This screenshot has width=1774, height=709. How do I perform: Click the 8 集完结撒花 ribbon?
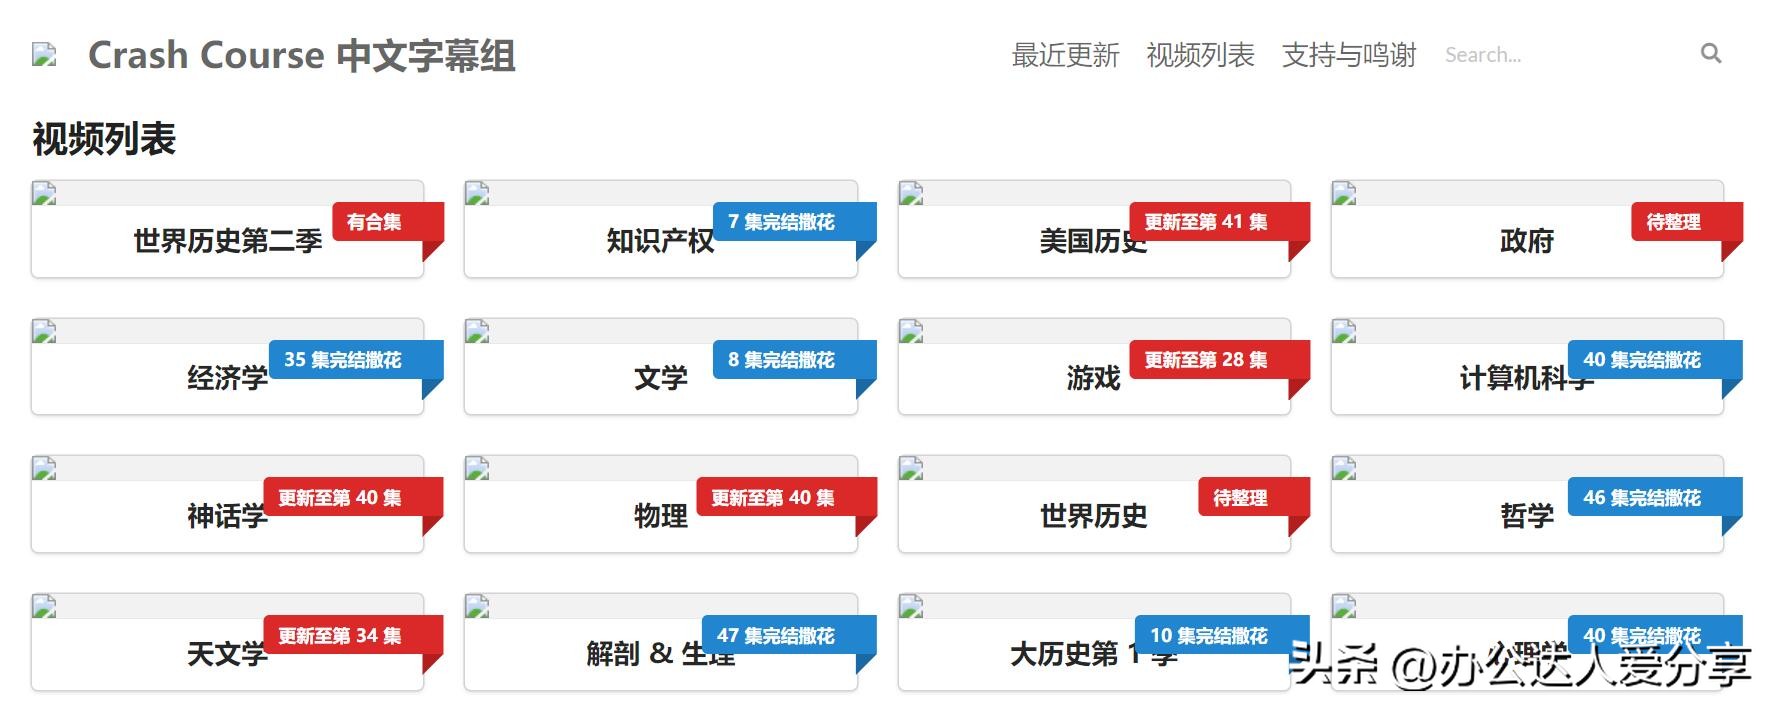click(795, 360)
